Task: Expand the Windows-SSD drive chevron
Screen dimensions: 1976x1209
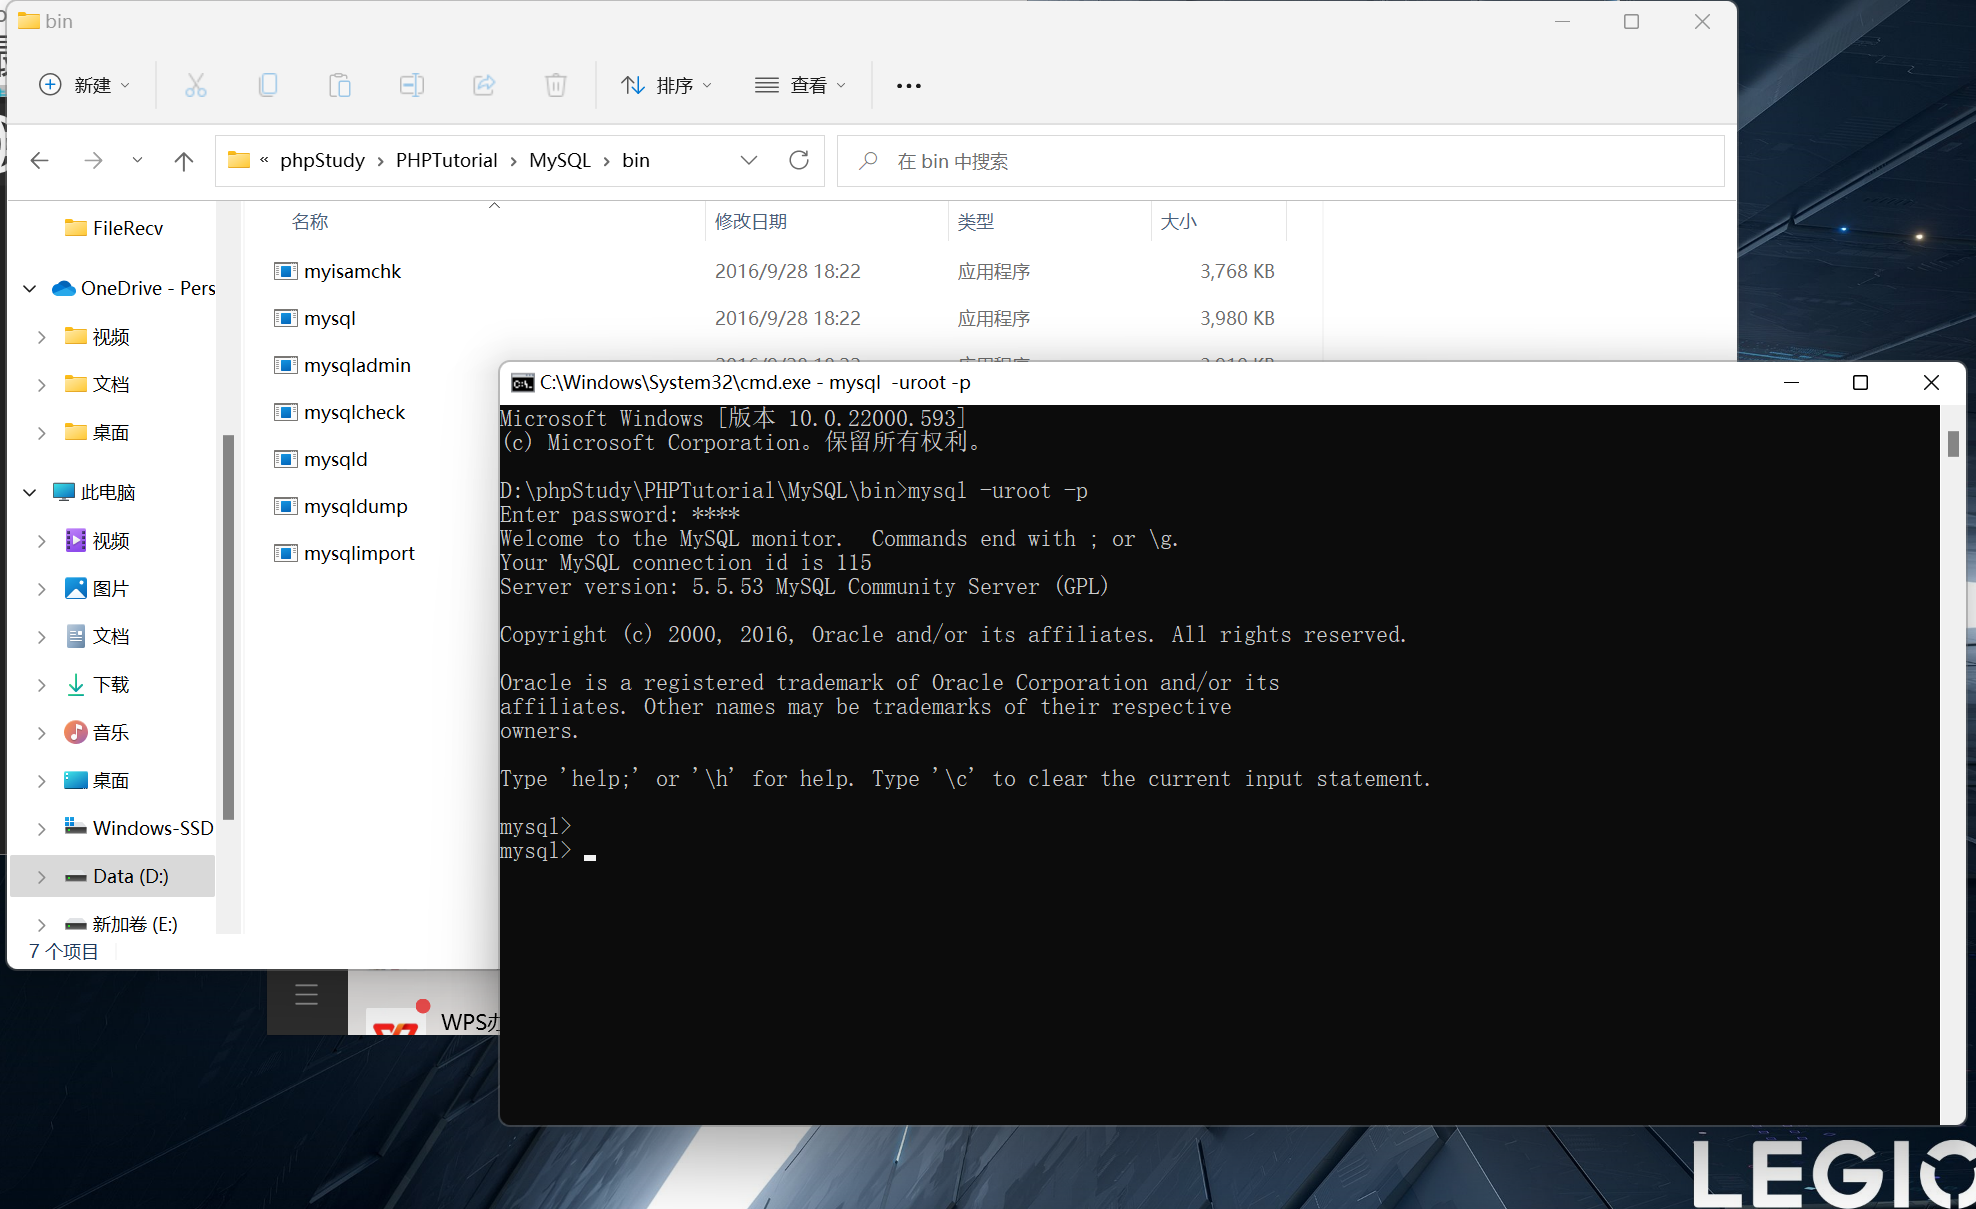Action: (41, 828)
